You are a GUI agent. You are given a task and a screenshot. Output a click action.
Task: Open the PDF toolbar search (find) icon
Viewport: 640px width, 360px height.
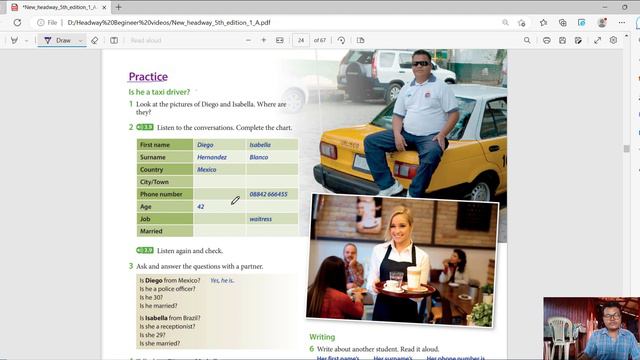[527, 40]
